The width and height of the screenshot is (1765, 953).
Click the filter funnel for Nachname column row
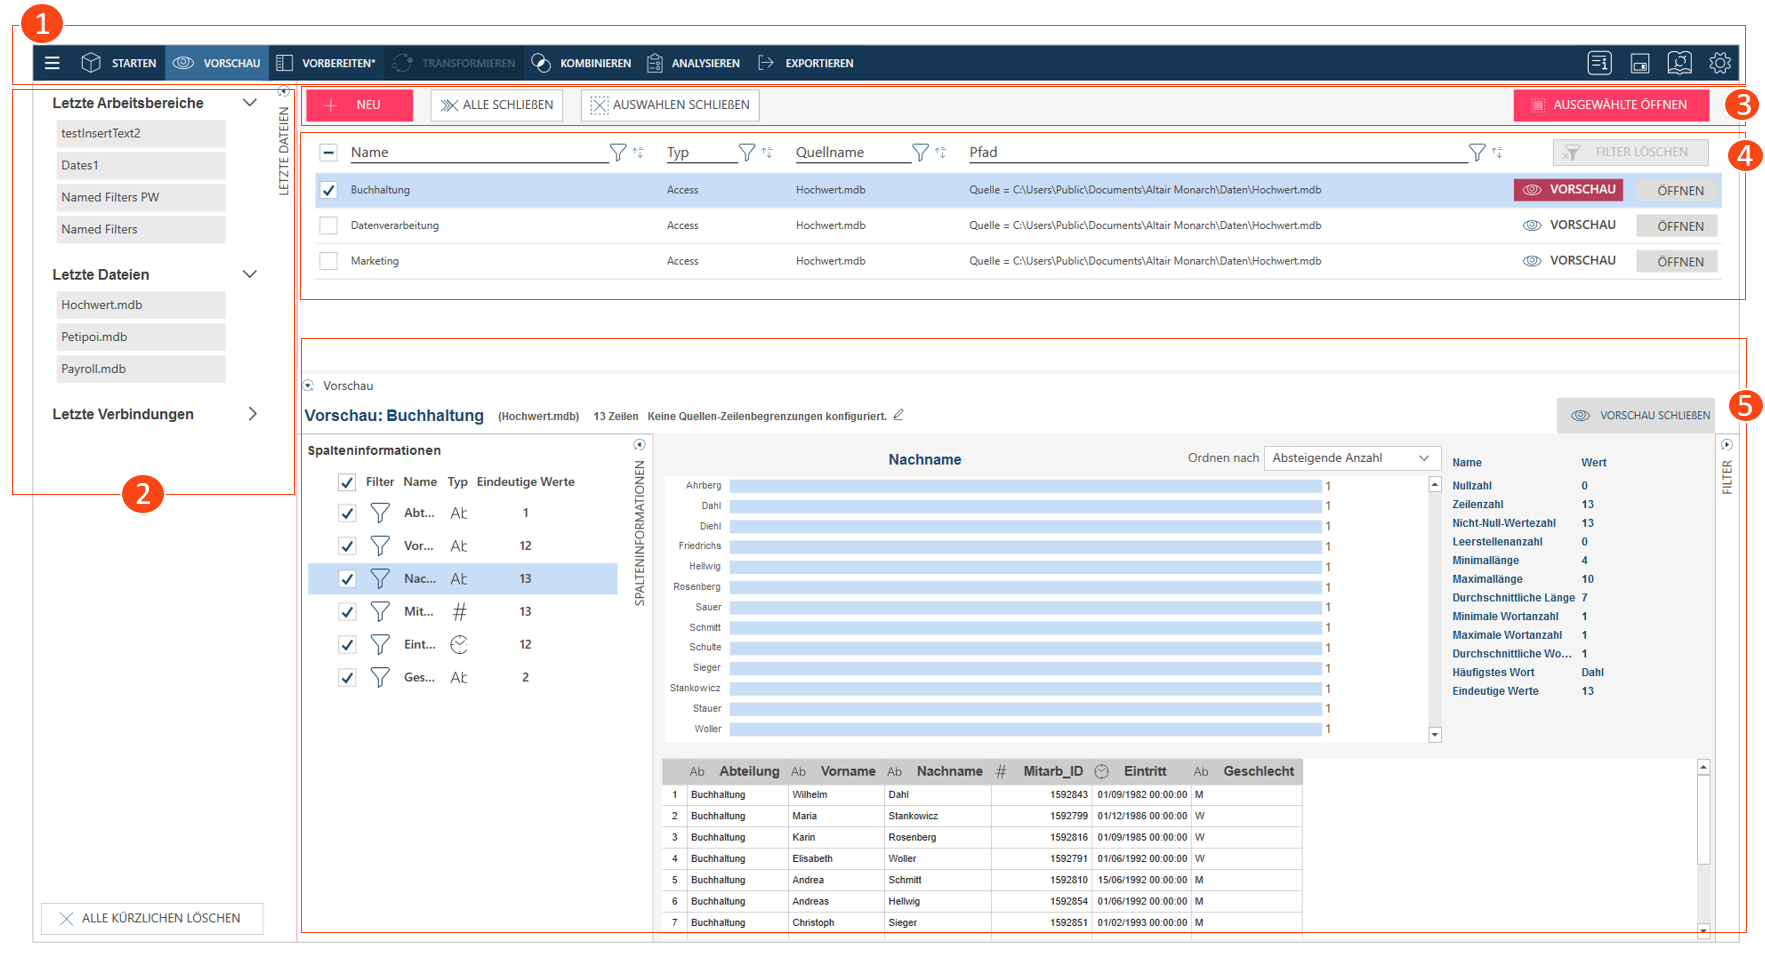380,579
